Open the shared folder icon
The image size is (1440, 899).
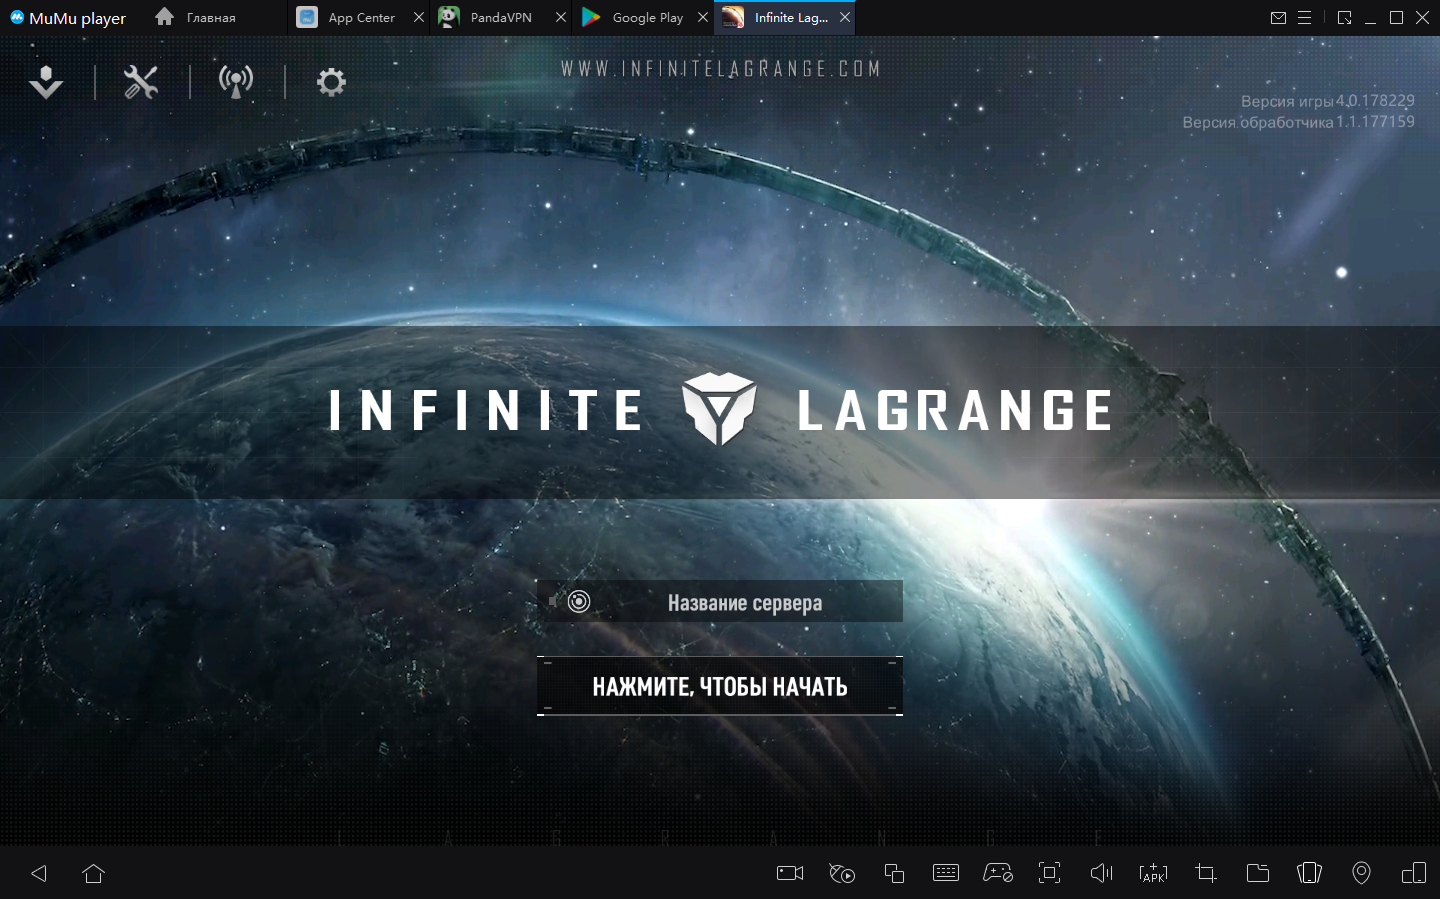click(1258, 873)
